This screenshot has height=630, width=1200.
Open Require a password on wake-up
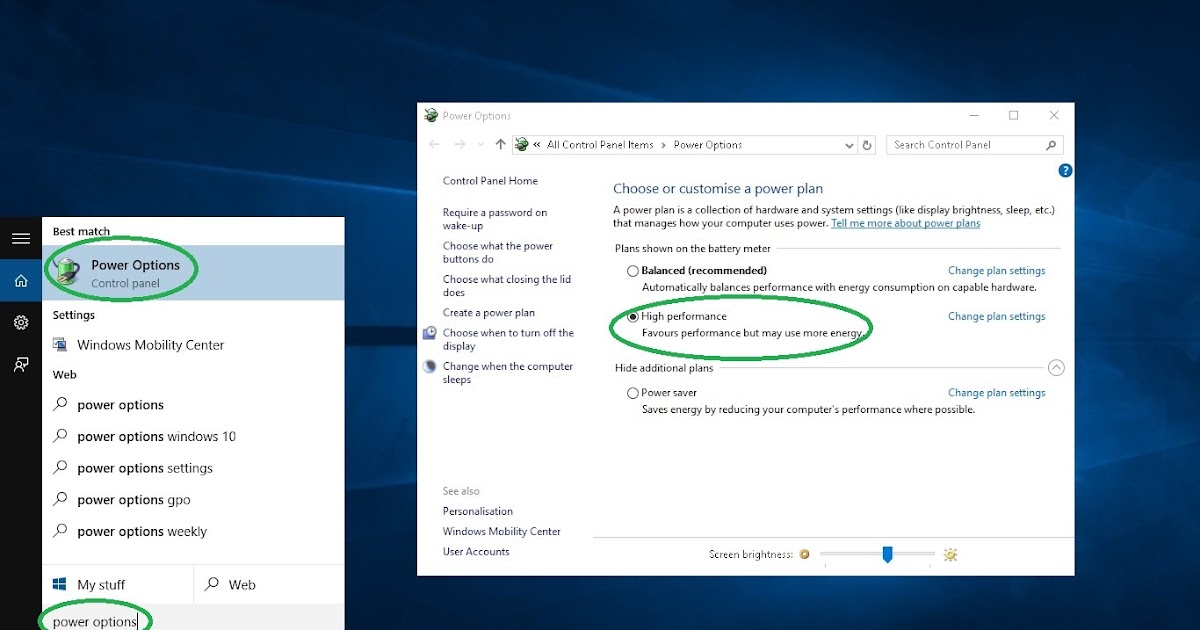tap(495, 219)
